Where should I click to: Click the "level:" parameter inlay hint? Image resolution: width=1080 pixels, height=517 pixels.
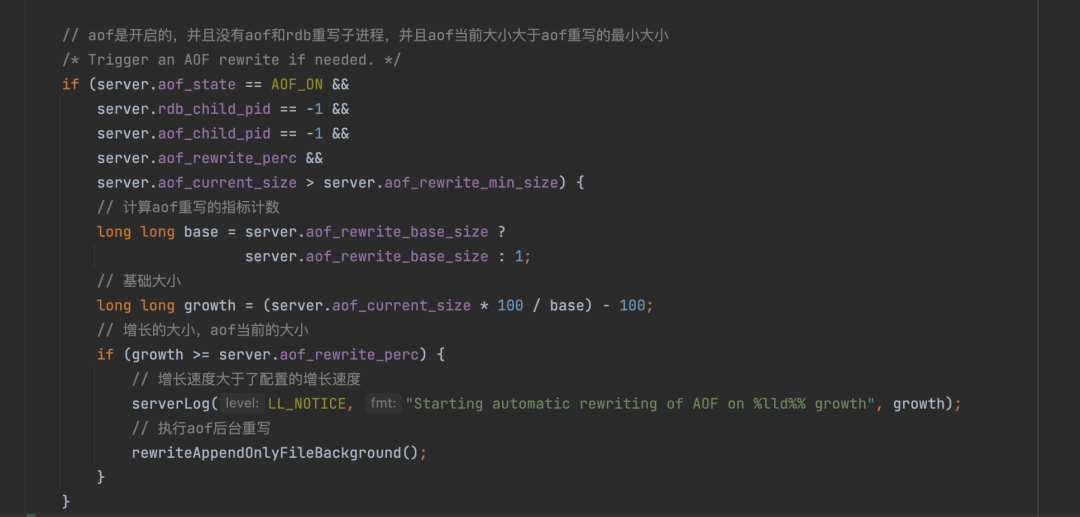click(242, 404)
